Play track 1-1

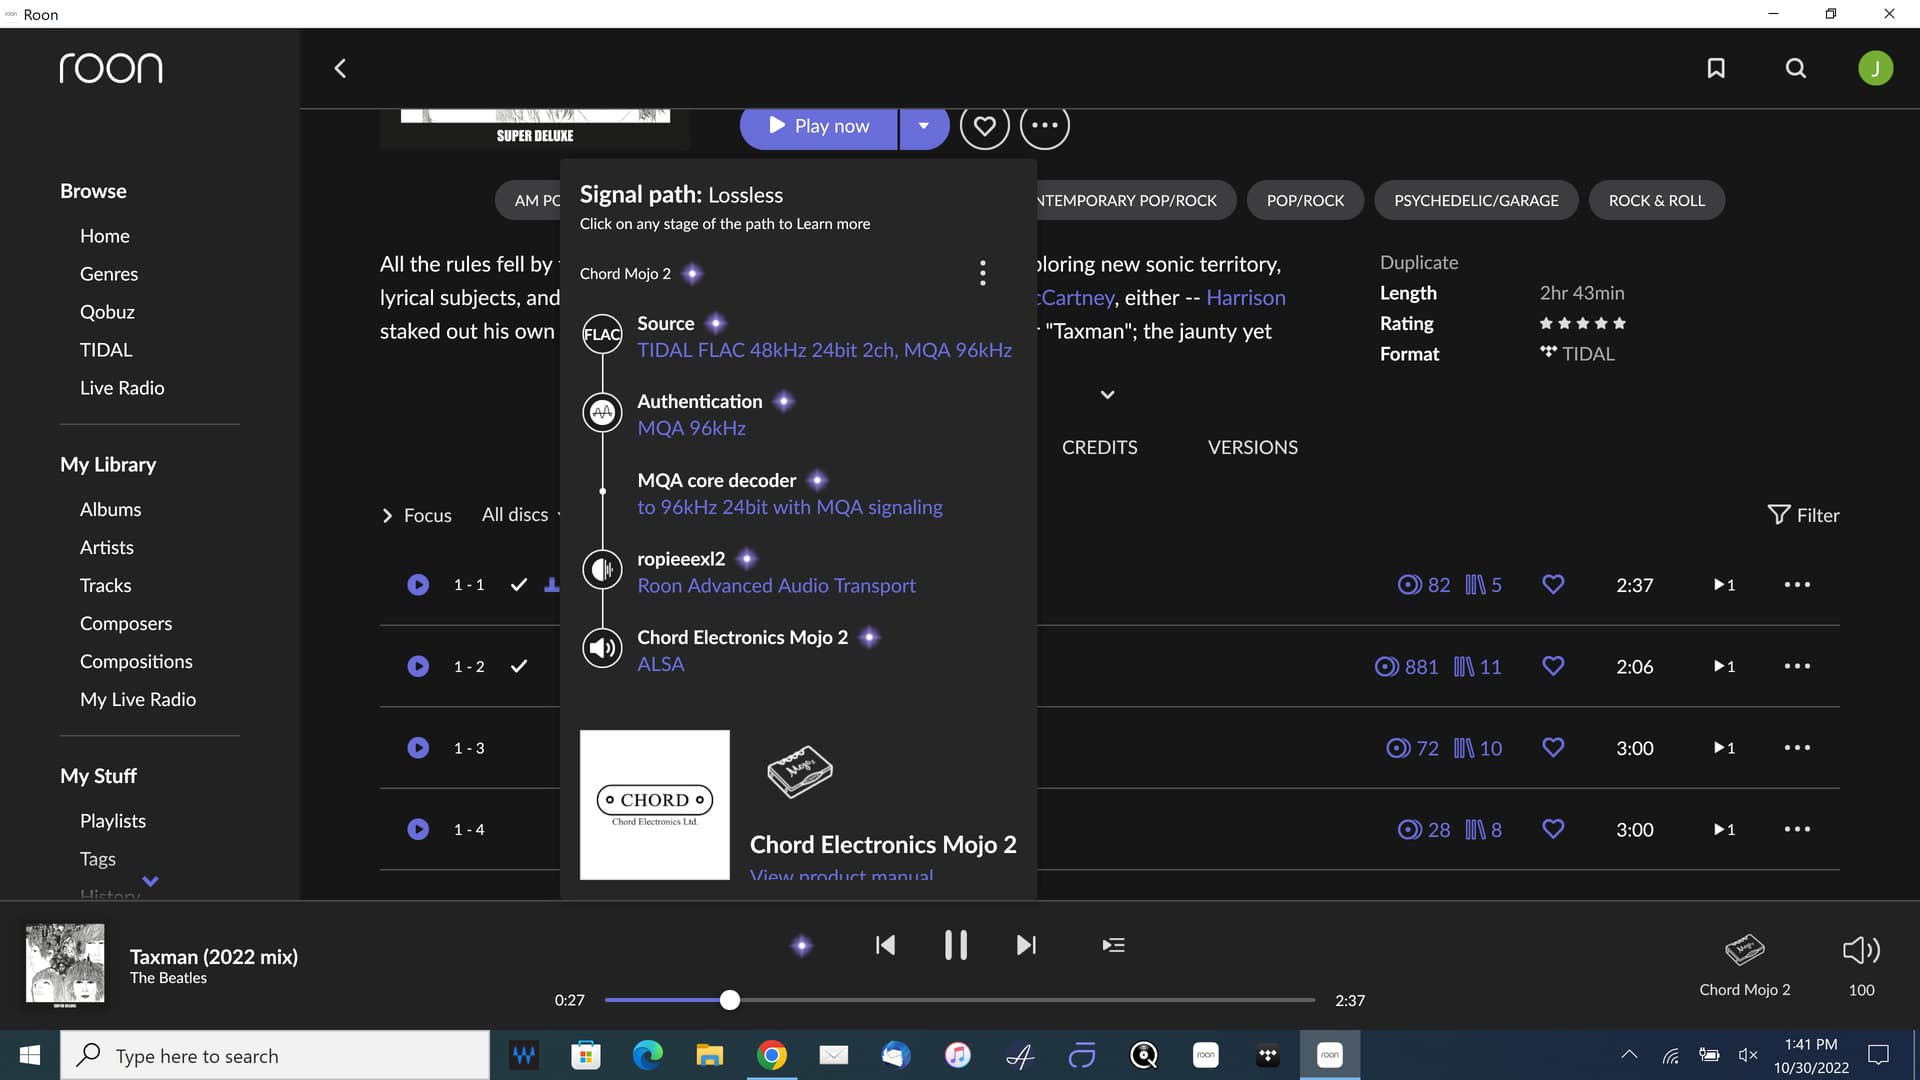[418, 585]
